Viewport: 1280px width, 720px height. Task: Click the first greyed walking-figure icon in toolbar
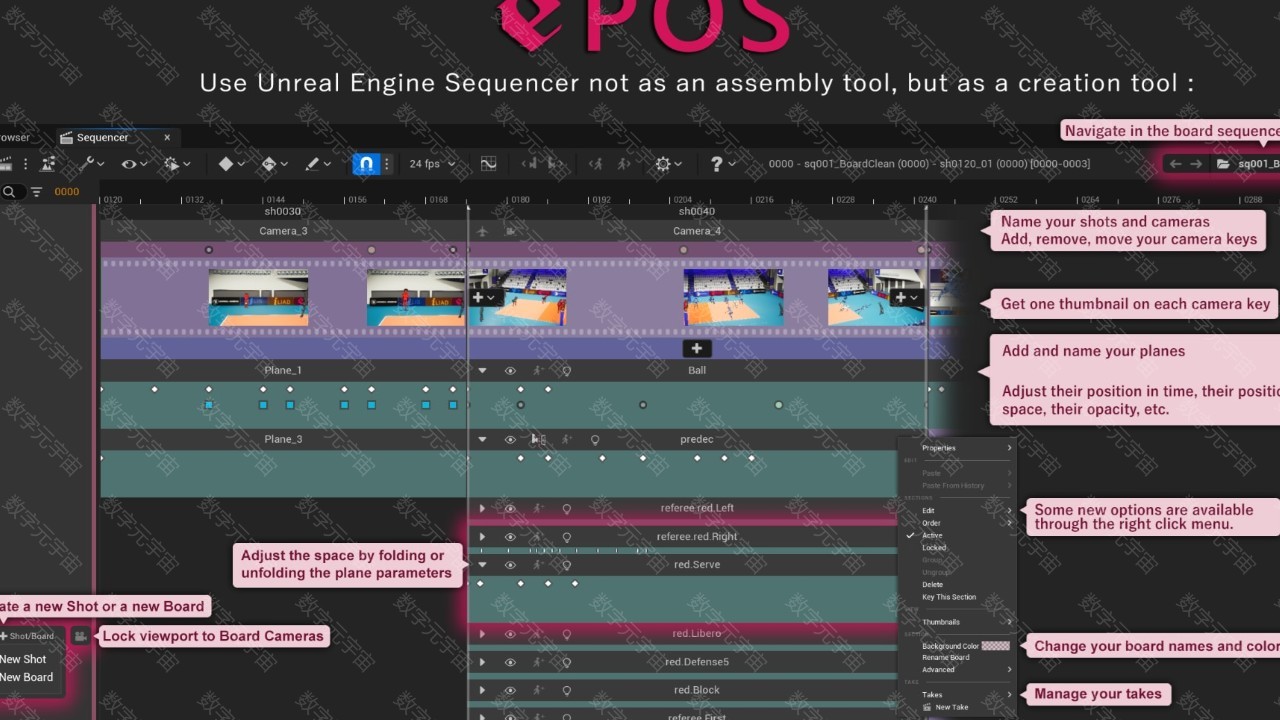click(x=596, y=164)
